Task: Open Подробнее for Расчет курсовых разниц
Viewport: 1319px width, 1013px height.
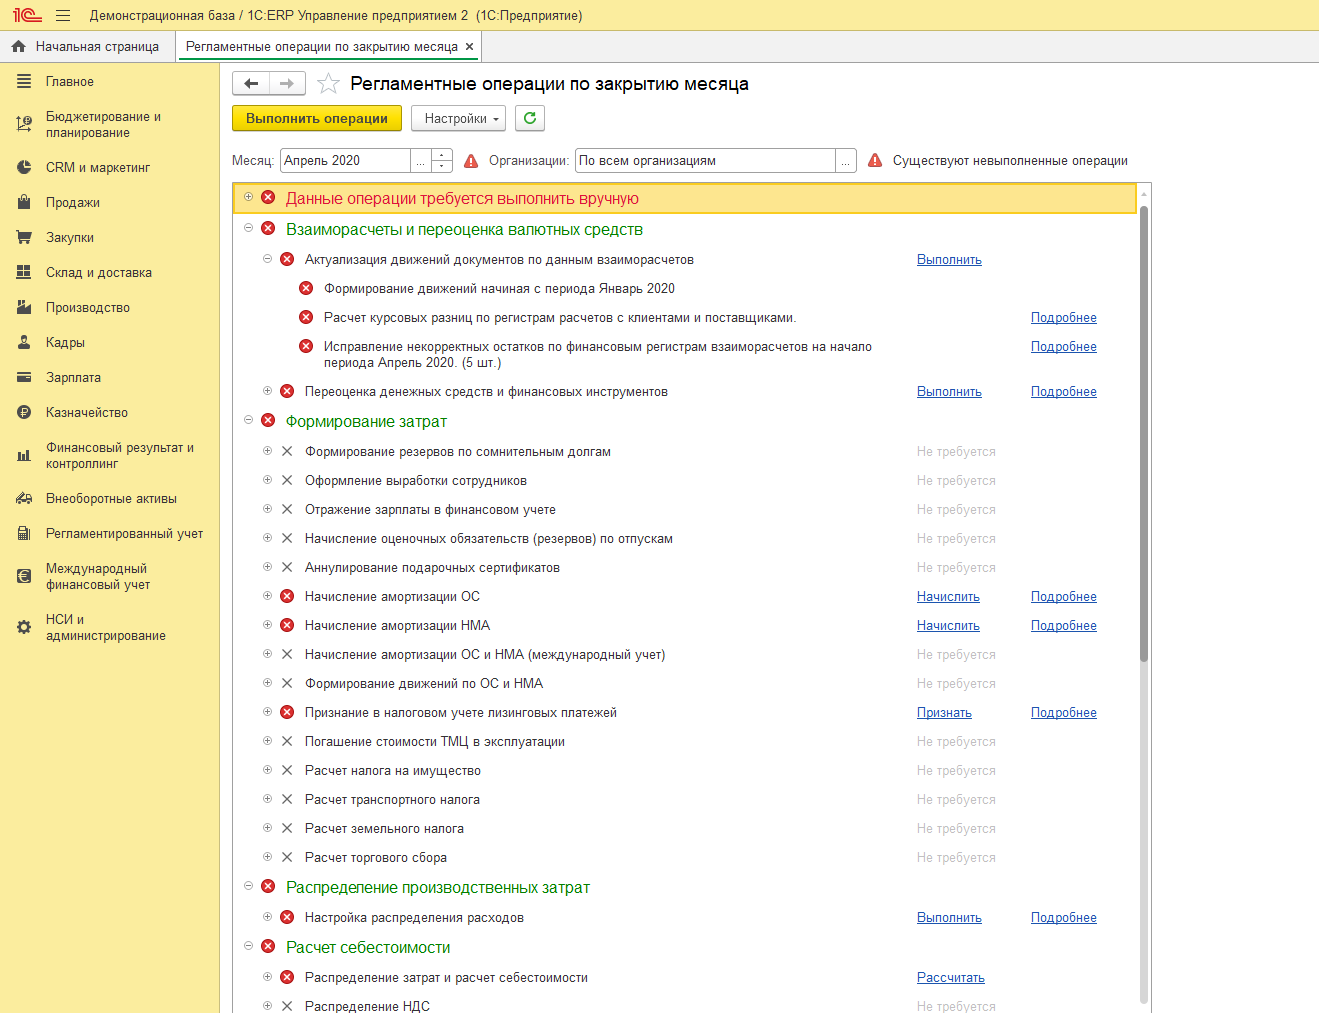Action: click(x=1064, y=317)
